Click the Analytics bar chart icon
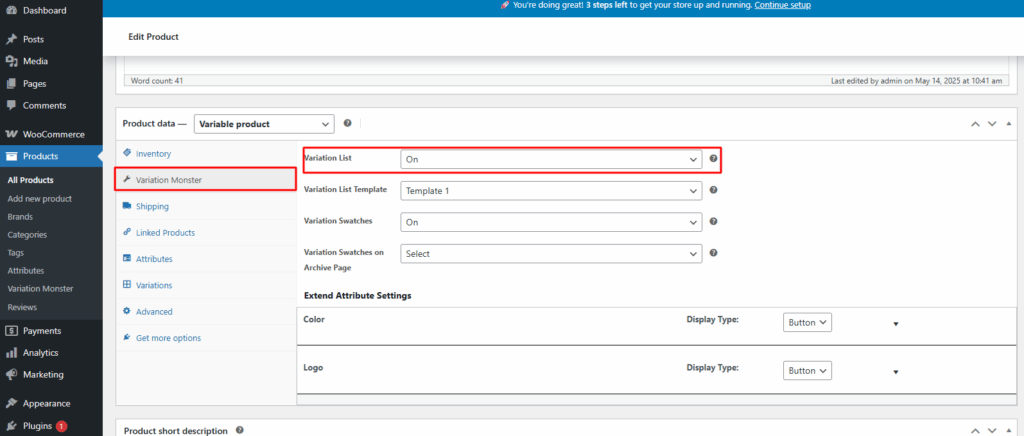The image size is (1024, 436). [11, 352]
